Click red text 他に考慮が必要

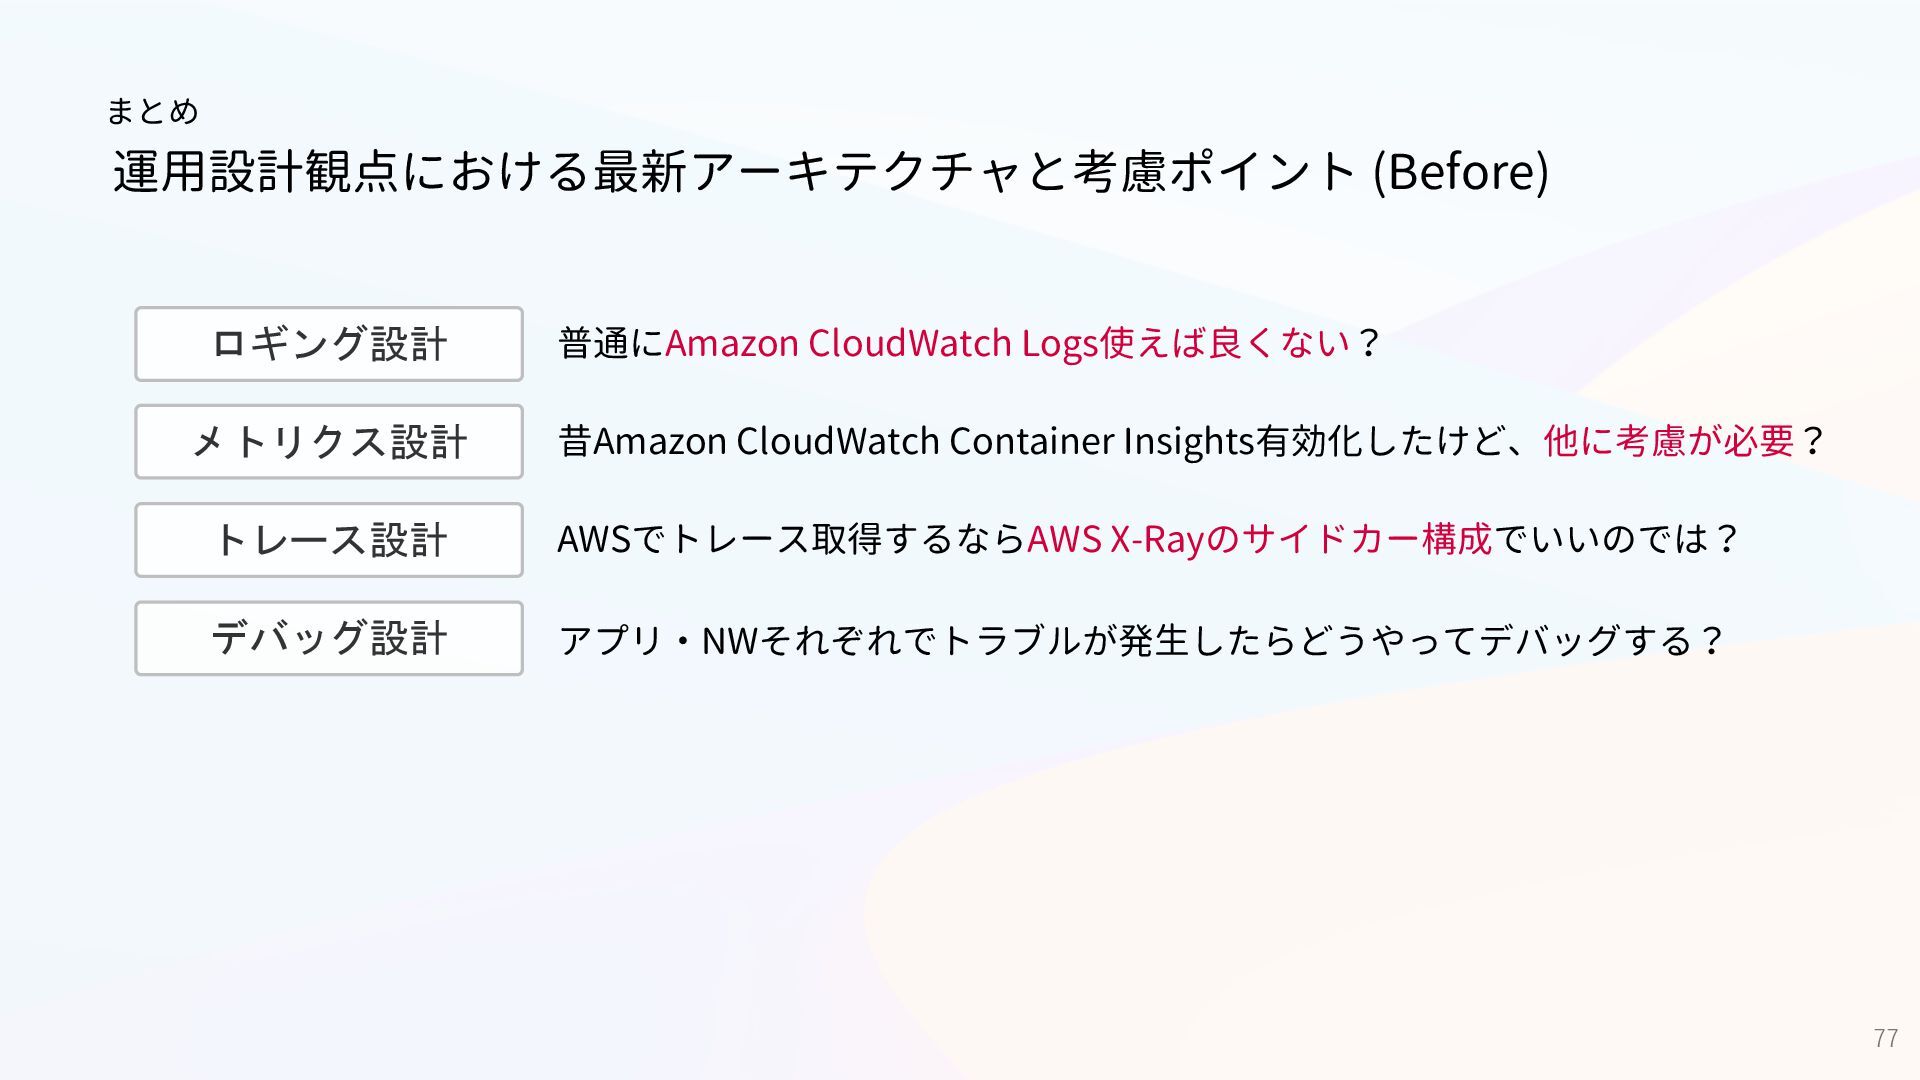pyautogui.click(x=1669, y=441)
